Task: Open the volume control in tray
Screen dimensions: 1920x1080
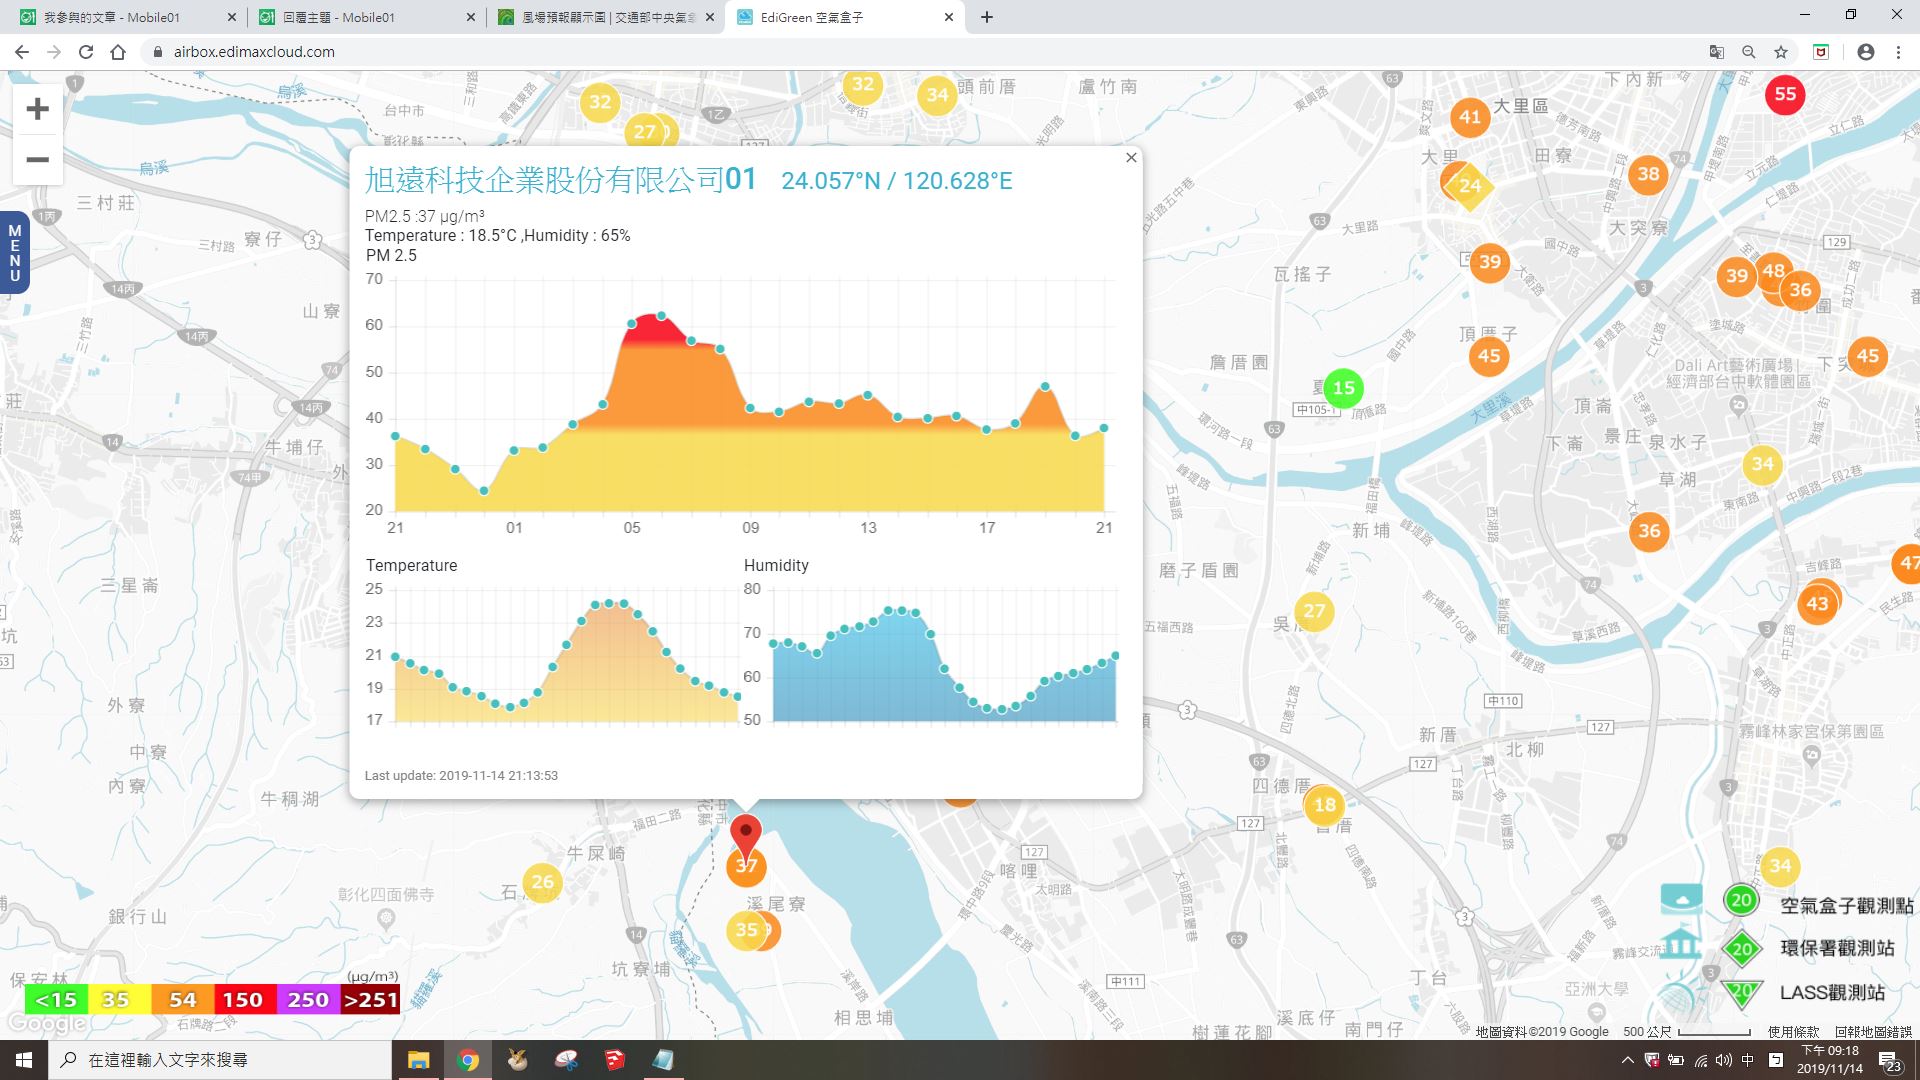Action: coord(1723,1060)
